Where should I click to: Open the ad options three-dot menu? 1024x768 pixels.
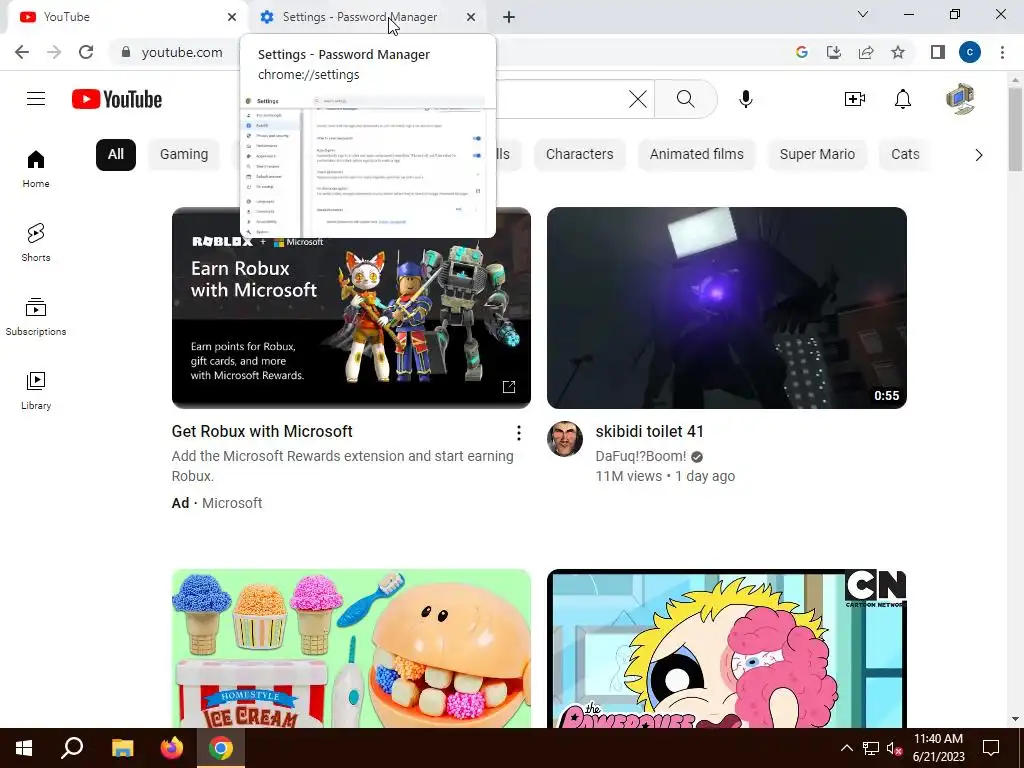click(519, 432)
